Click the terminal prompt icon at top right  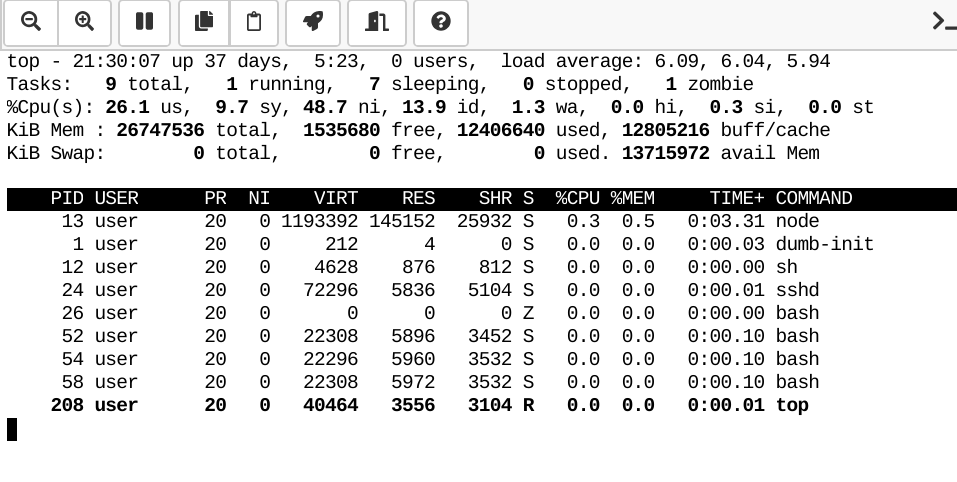tap(943, 21)
